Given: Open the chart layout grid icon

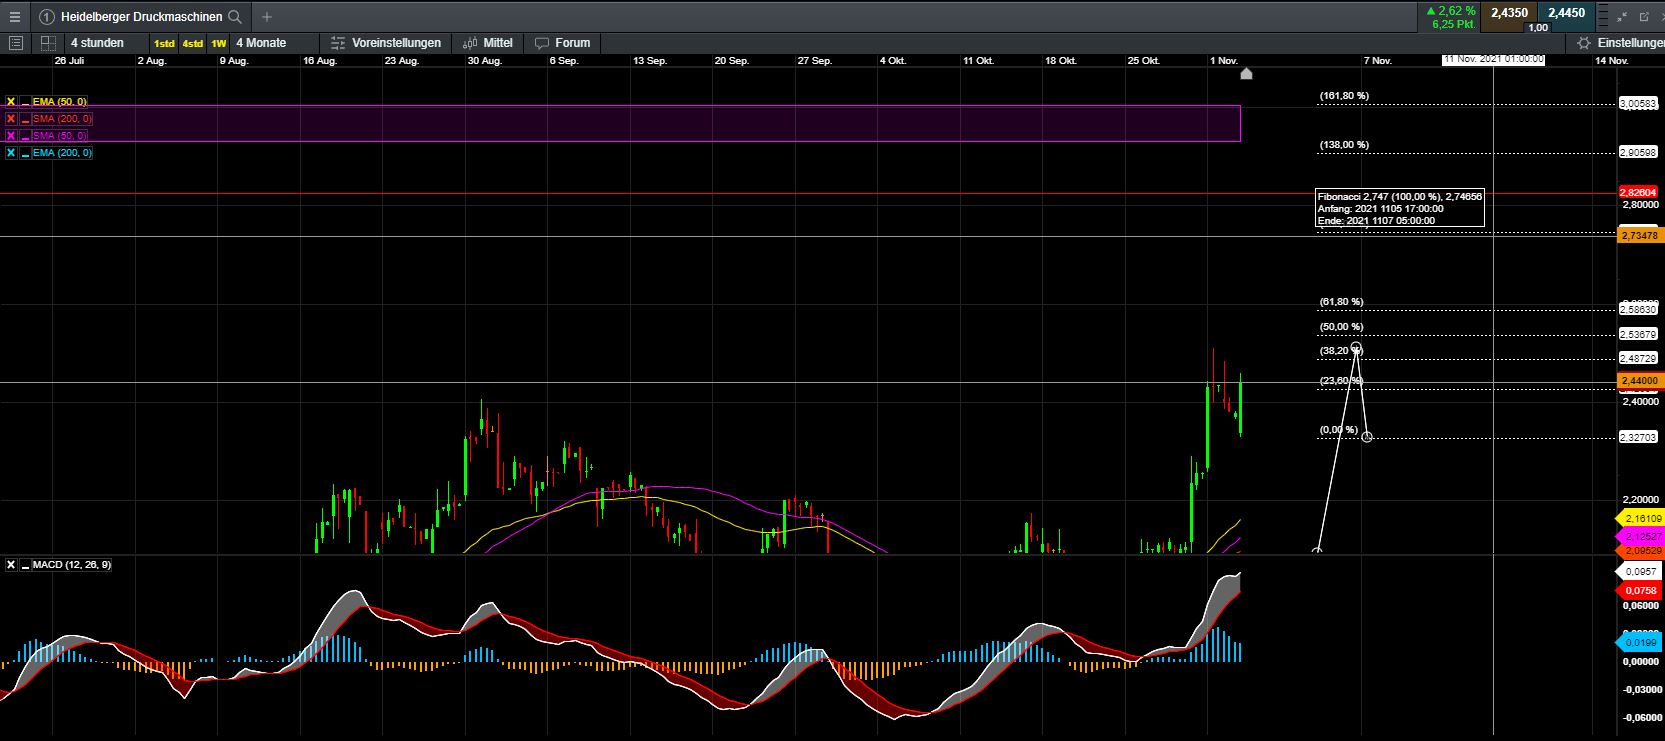Looking at the screenshot, I should pos(47,43).
